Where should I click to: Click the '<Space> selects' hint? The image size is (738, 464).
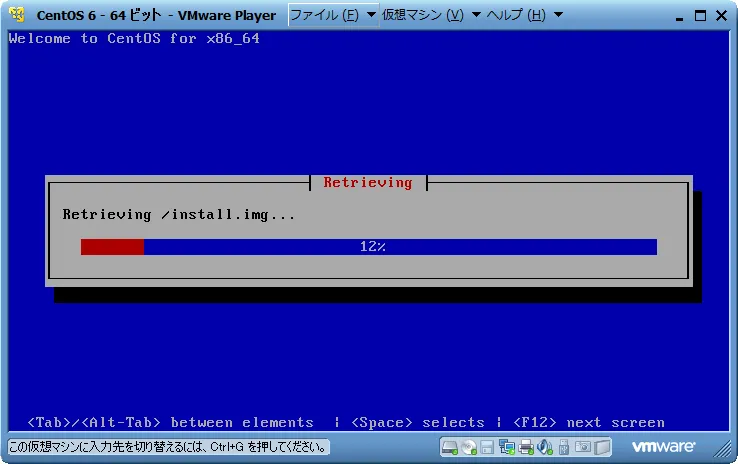(x=417, y=423)
